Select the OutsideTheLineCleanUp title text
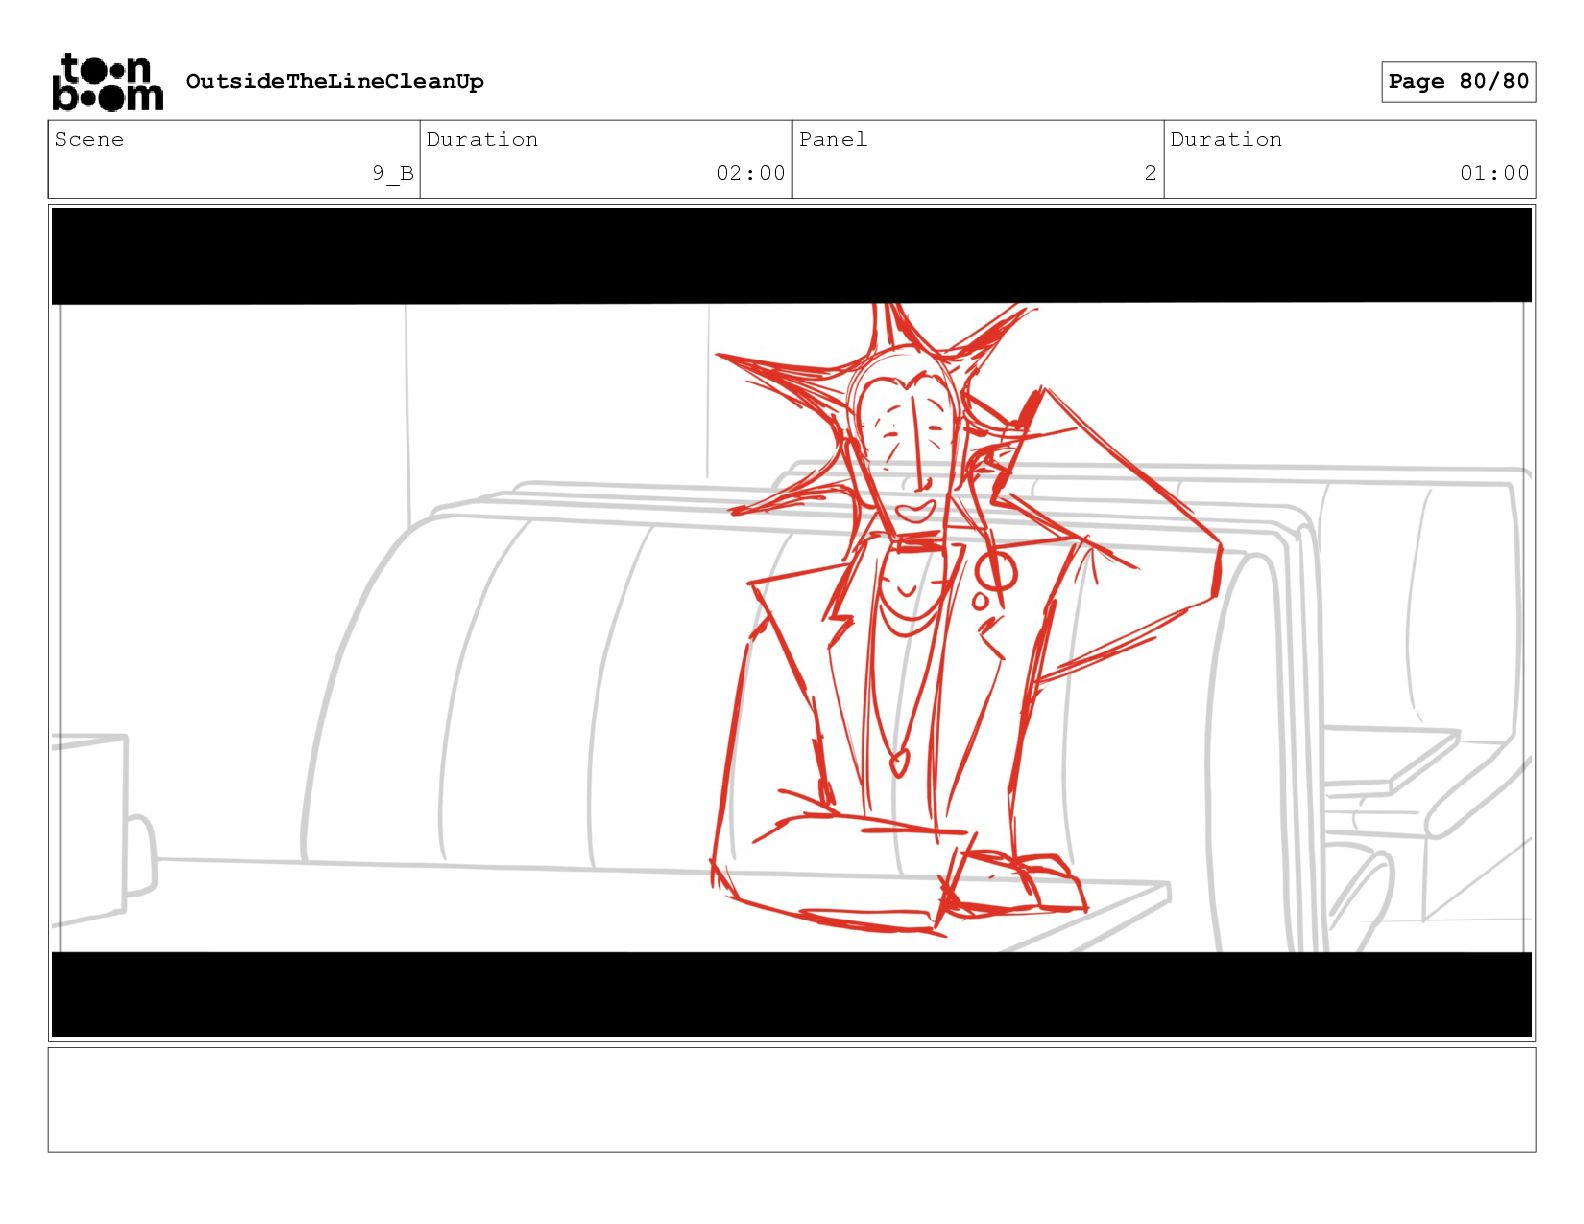1584x1224 pixels. click(x=334, y=82)
